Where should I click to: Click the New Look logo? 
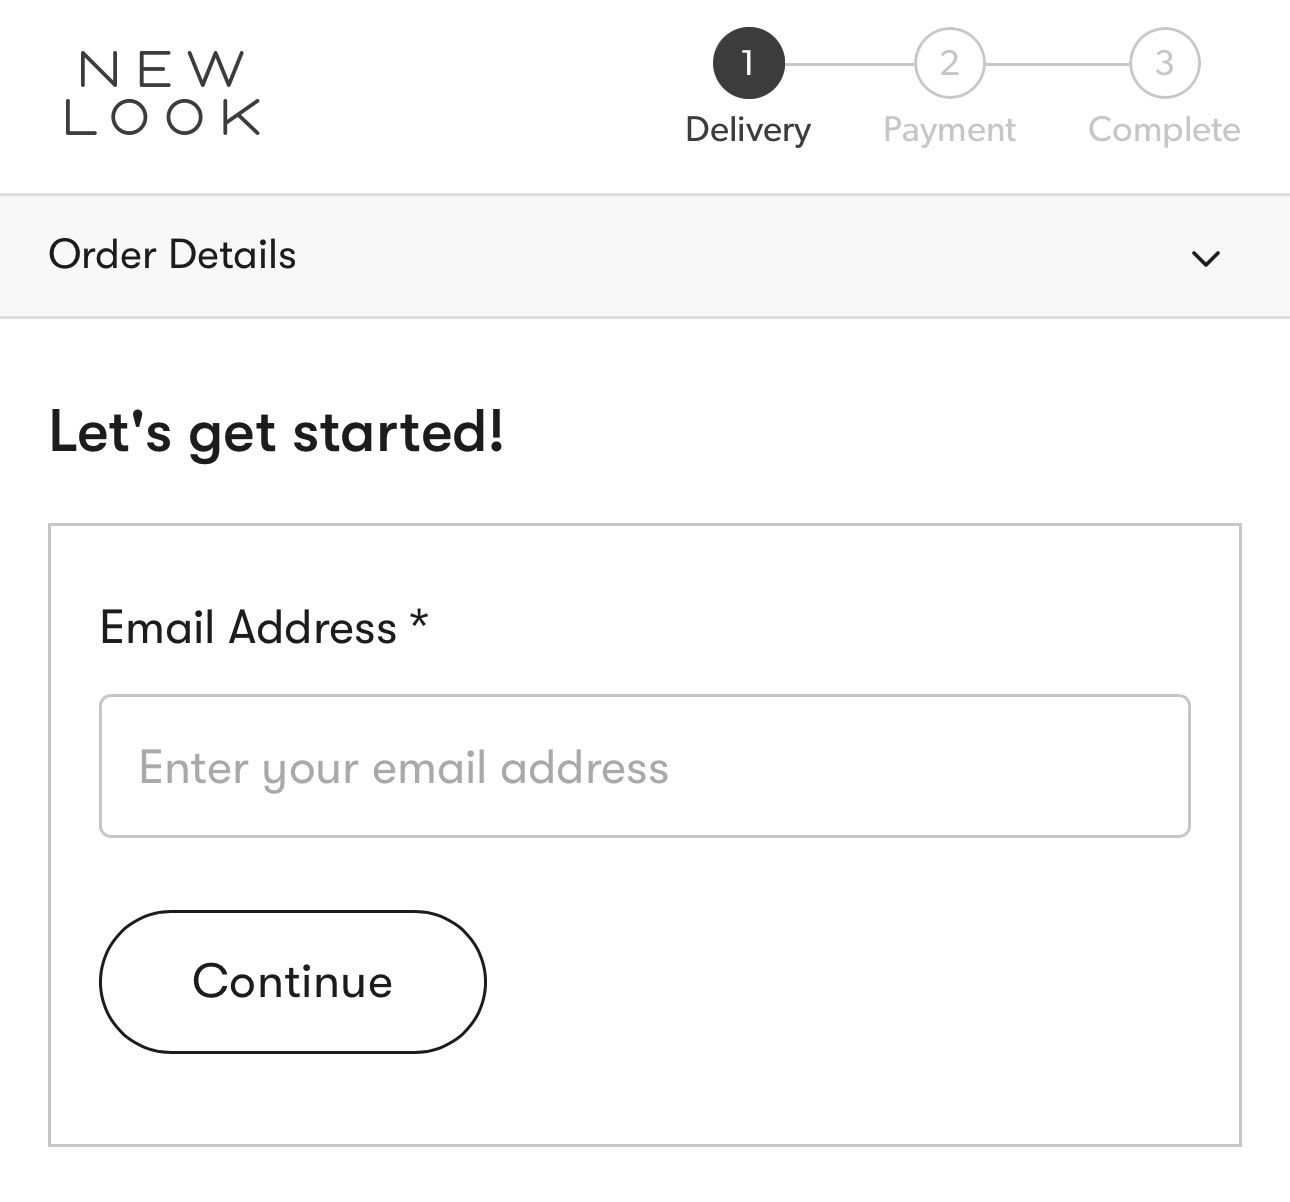[x=162, y=94]
